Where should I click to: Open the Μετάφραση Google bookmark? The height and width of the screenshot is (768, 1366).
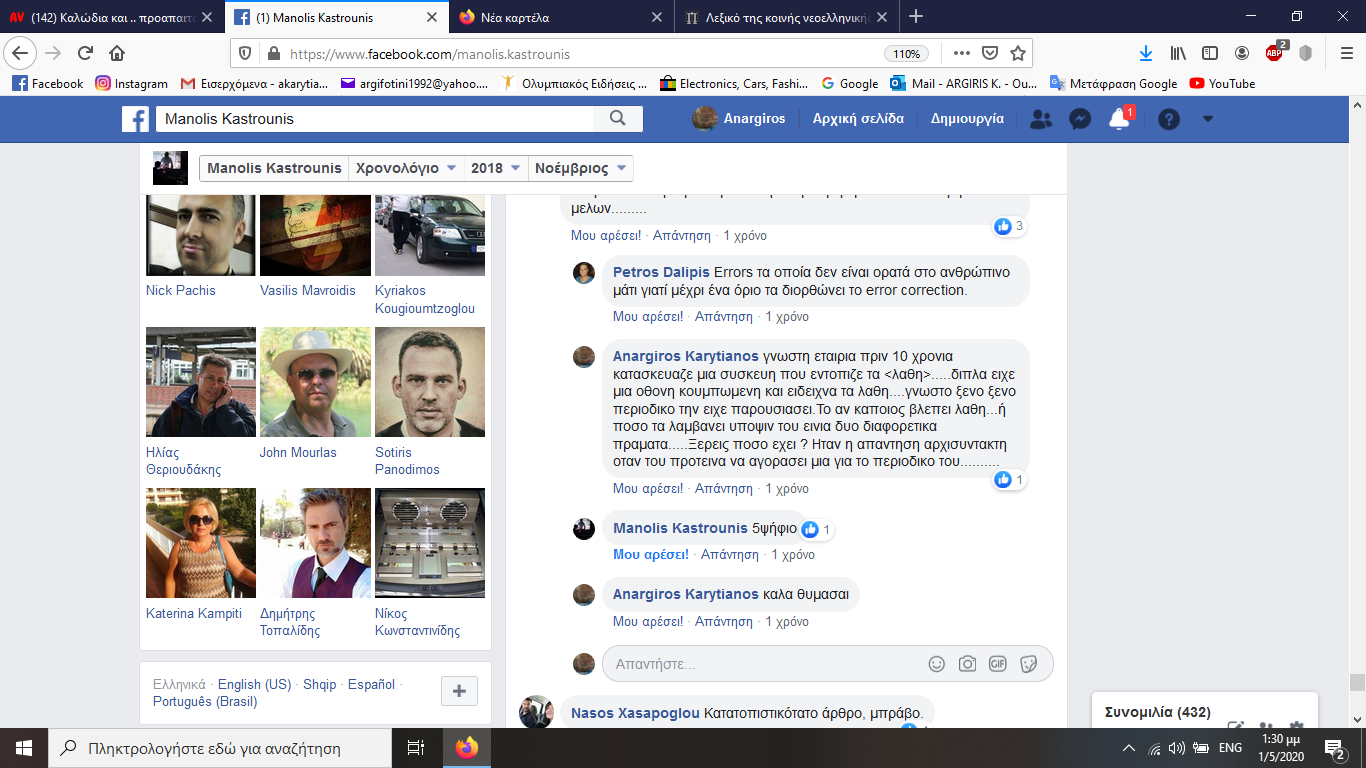point(1113,84)
